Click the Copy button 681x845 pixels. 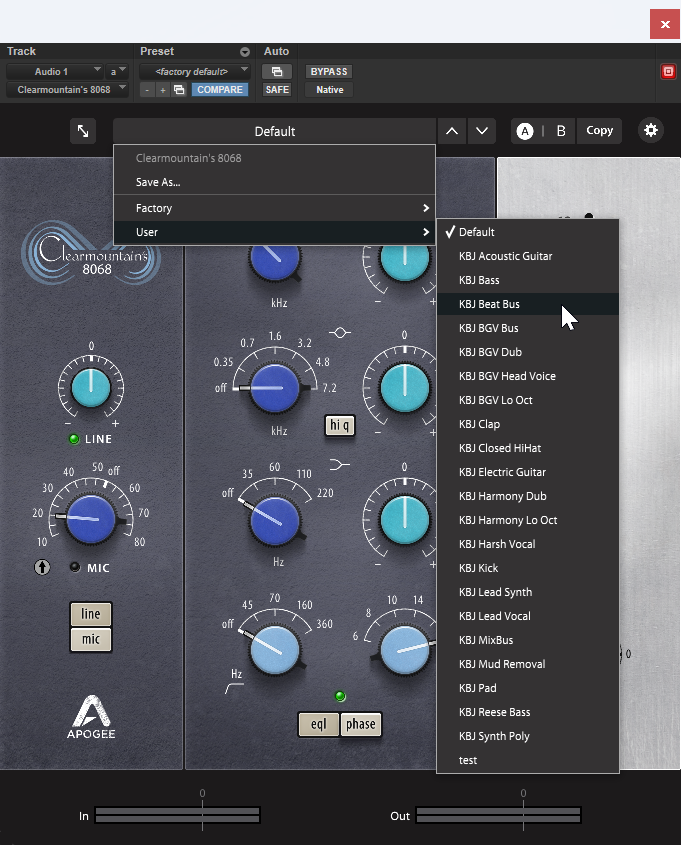(599, 131)
